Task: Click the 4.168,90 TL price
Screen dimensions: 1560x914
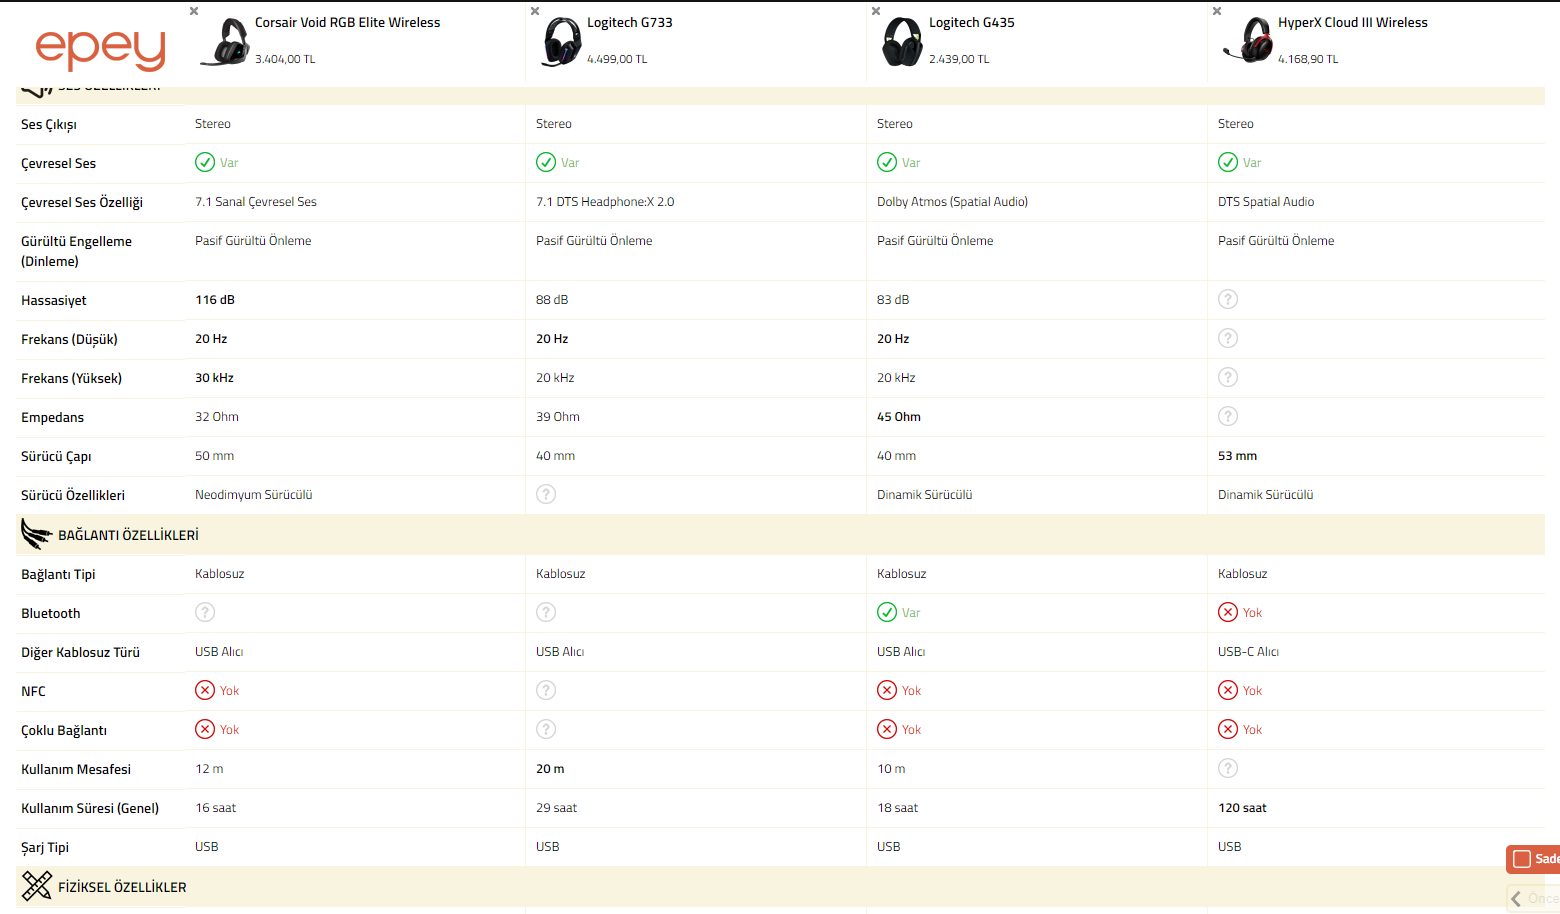Action: click(x=1308, y=59)
